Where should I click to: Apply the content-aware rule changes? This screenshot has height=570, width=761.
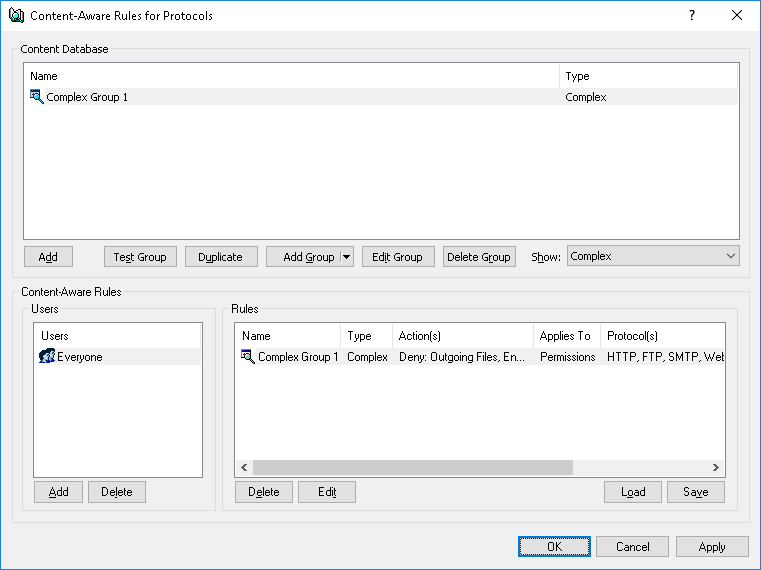712,547
